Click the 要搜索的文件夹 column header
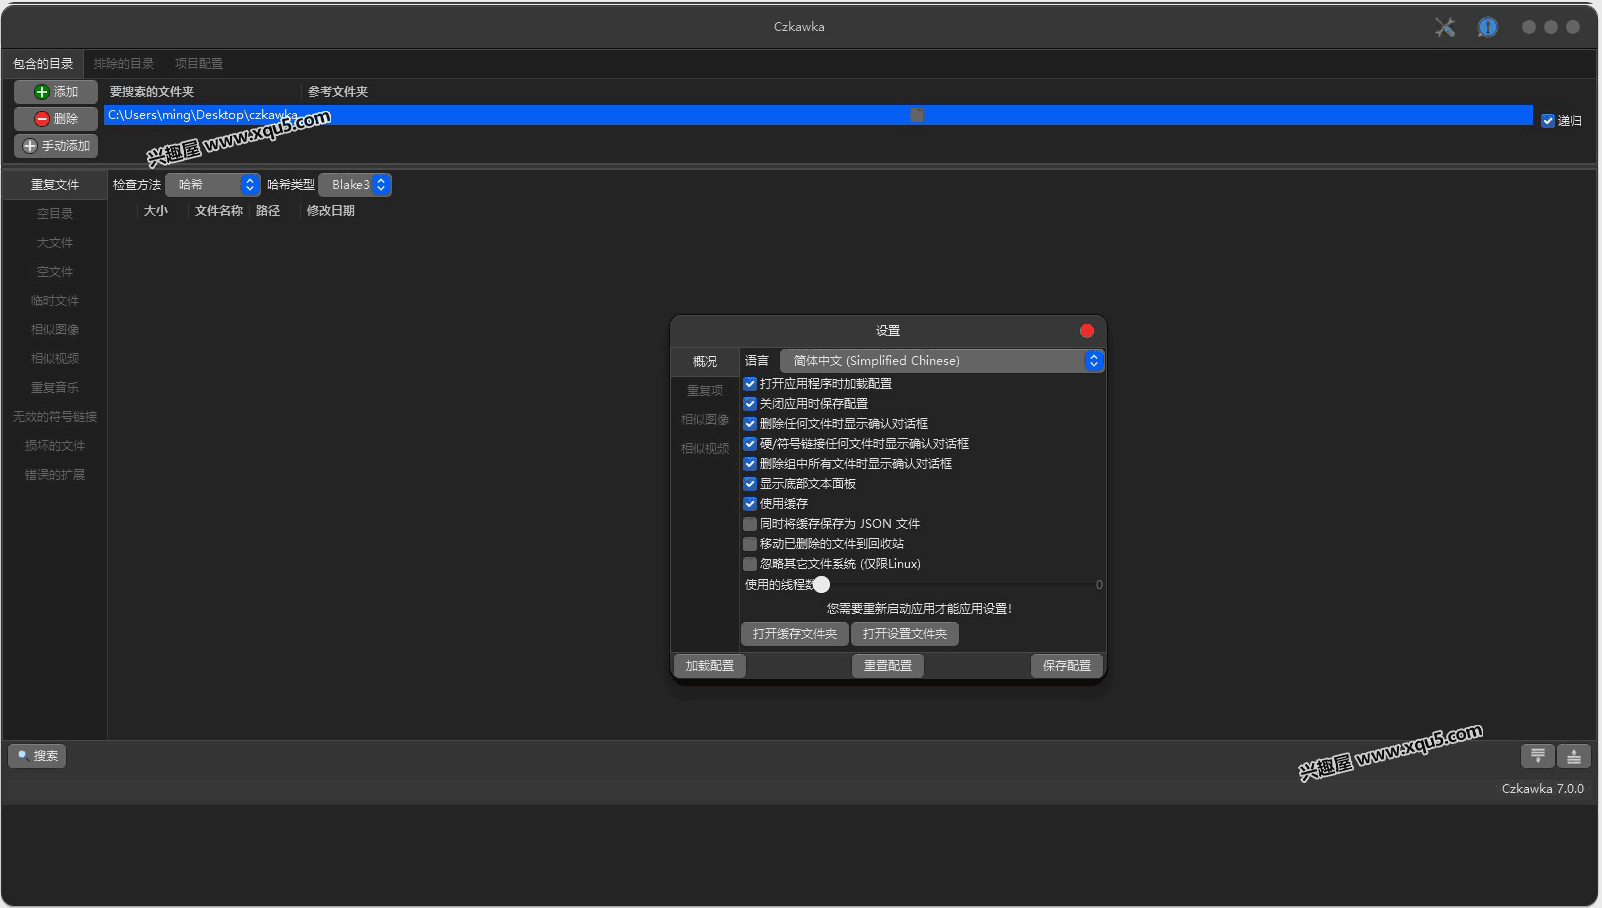Screen dimensions: 1602x908 (x=152, y=92)
